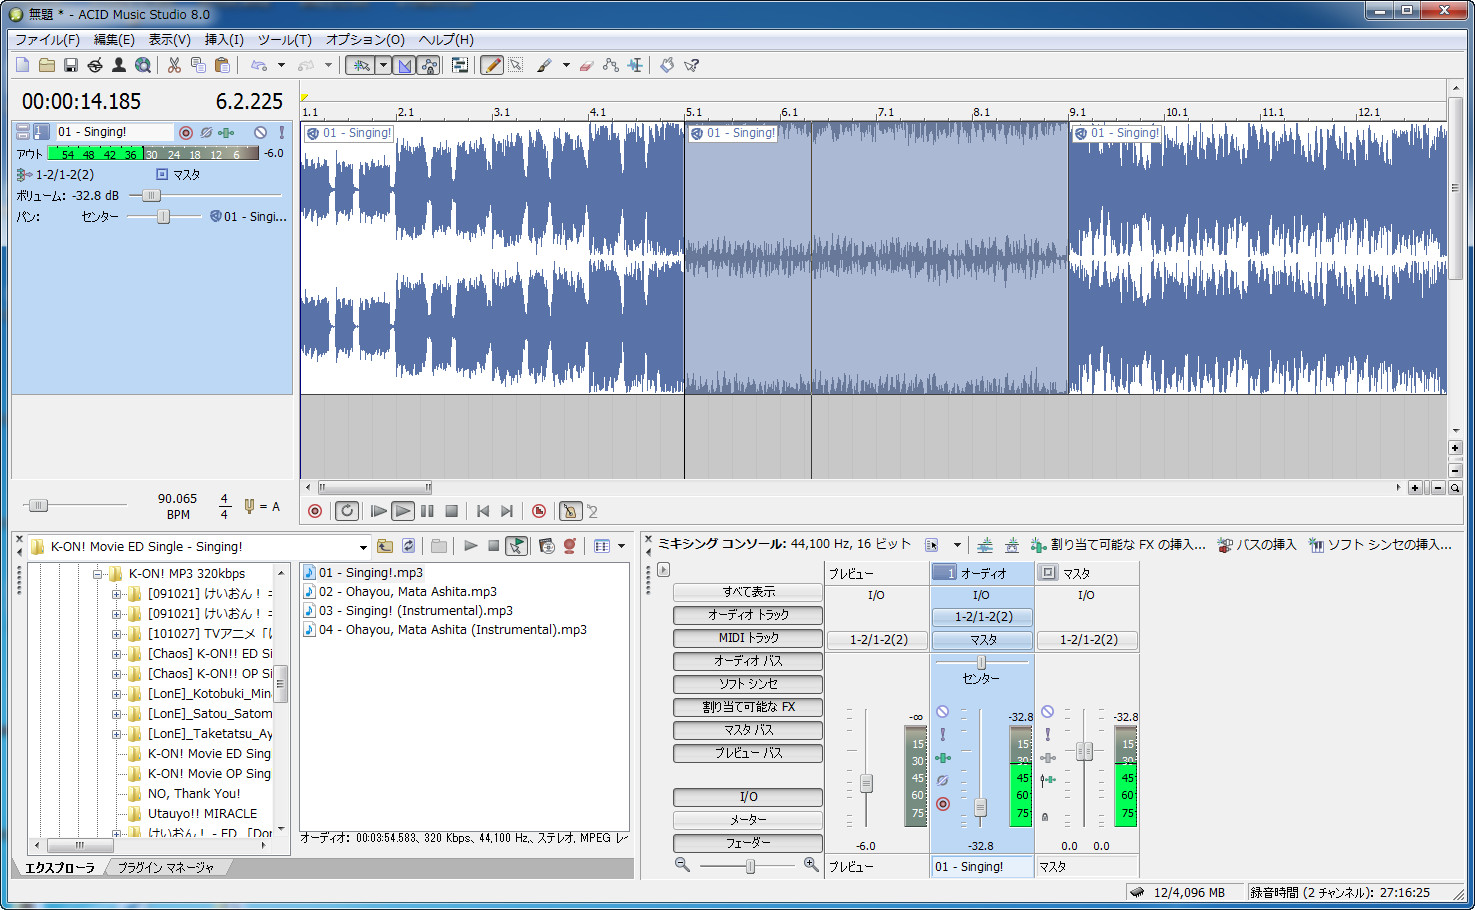Click the Undo arrow icon
Screen dimensions: 1475x910
tap(259, 65)
